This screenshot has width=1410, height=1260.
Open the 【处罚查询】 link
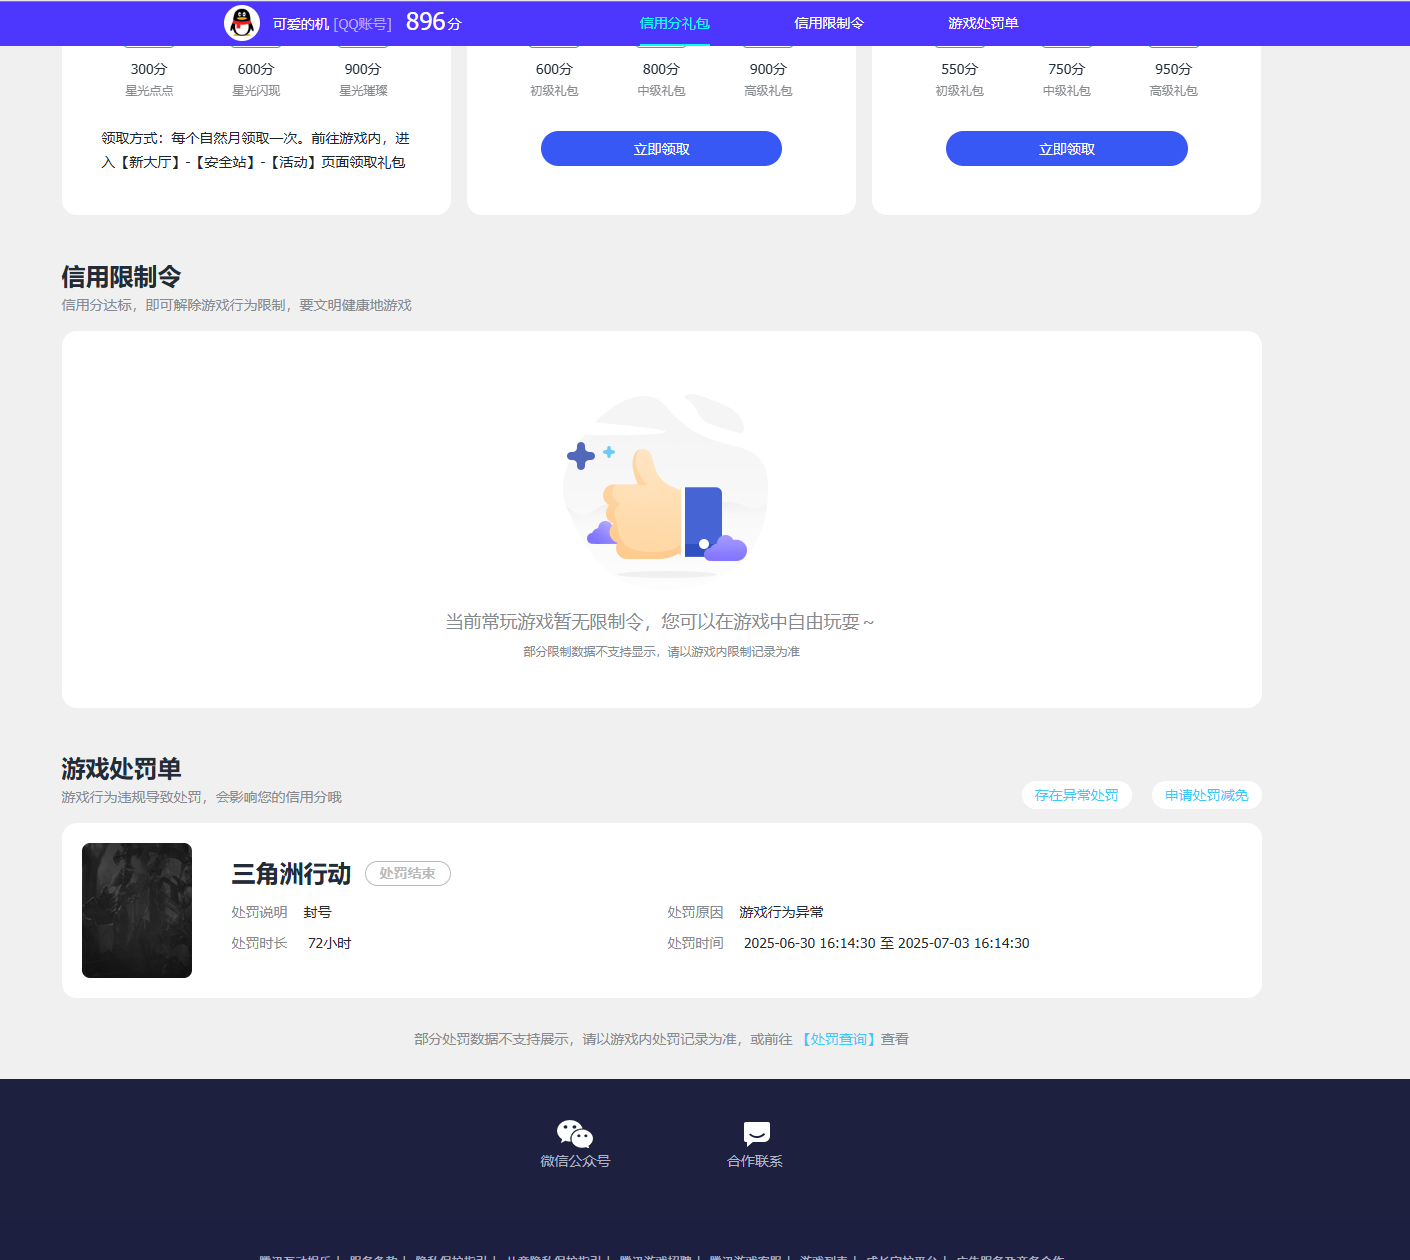click(x=838, y=1039)
